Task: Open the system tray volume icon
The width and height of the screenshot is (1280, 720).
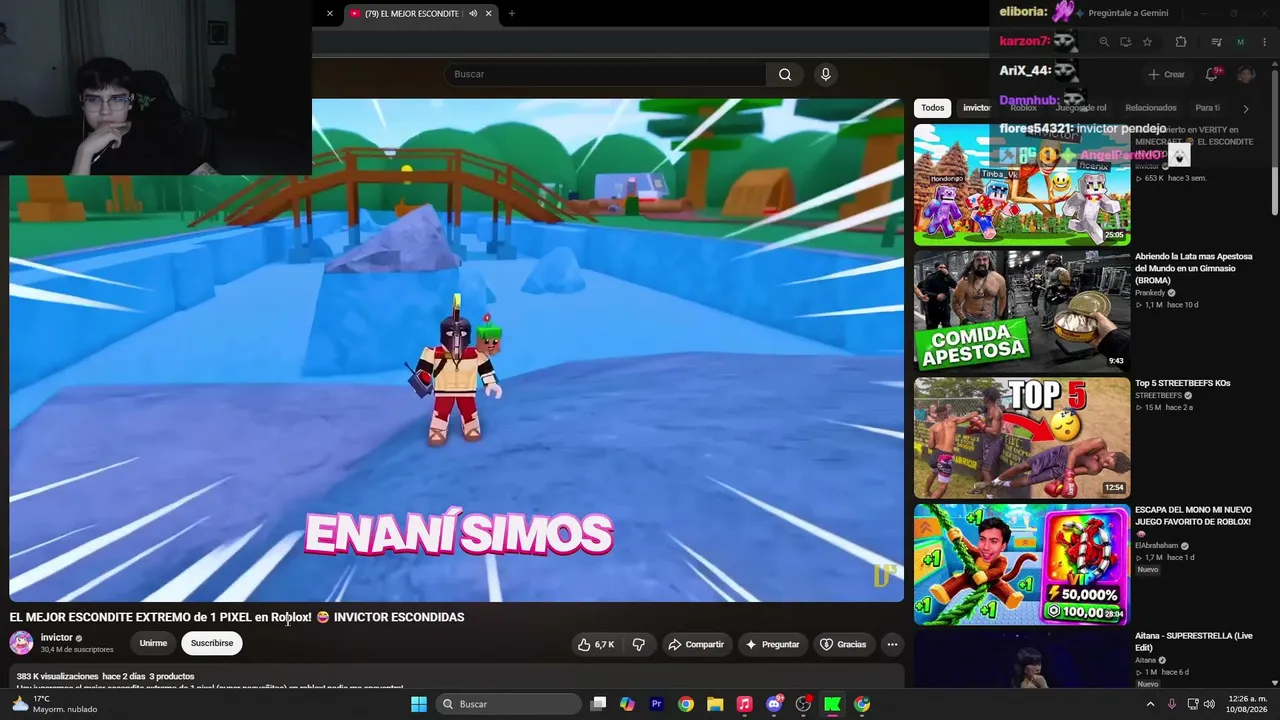Action: coord(1210,704)
